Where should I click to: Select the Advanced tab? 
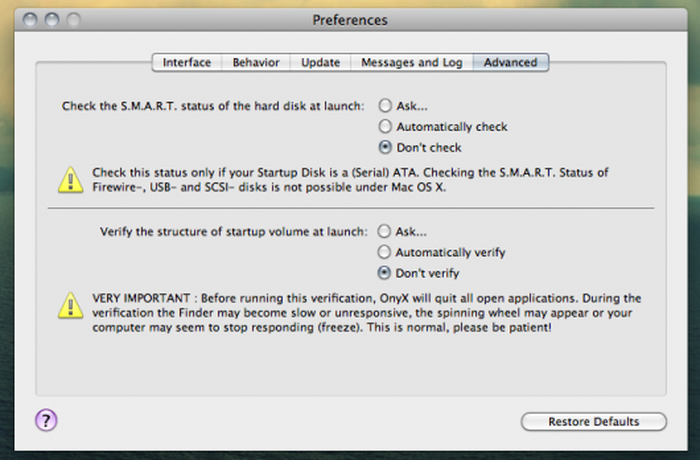click(511, 63)
